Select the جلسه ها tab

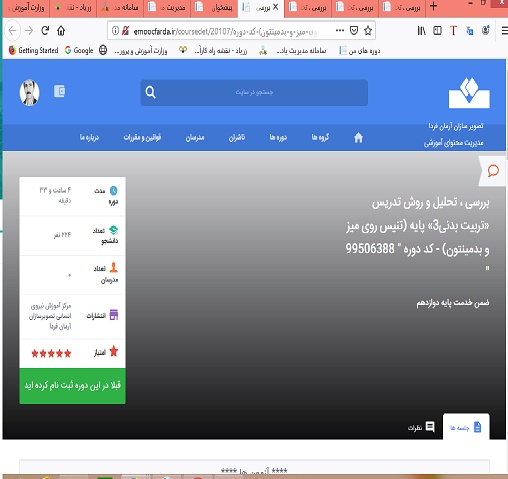click(466, 427)
